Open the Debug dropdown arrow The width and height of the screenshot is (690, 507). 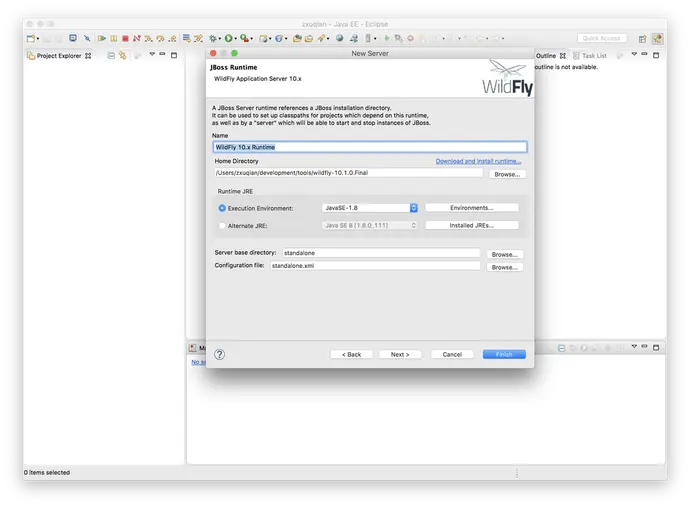(x=220, y=39)
